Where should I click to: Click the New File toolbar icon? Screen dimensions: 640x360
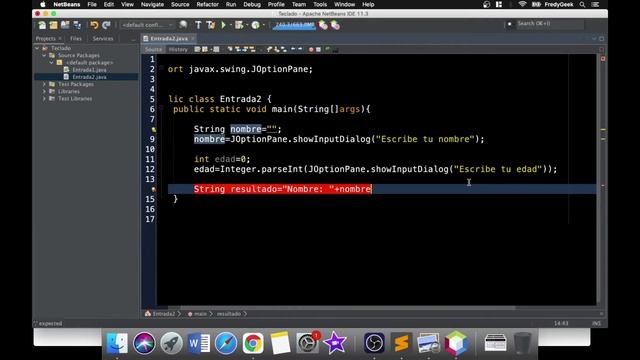(x=42, y=25)
